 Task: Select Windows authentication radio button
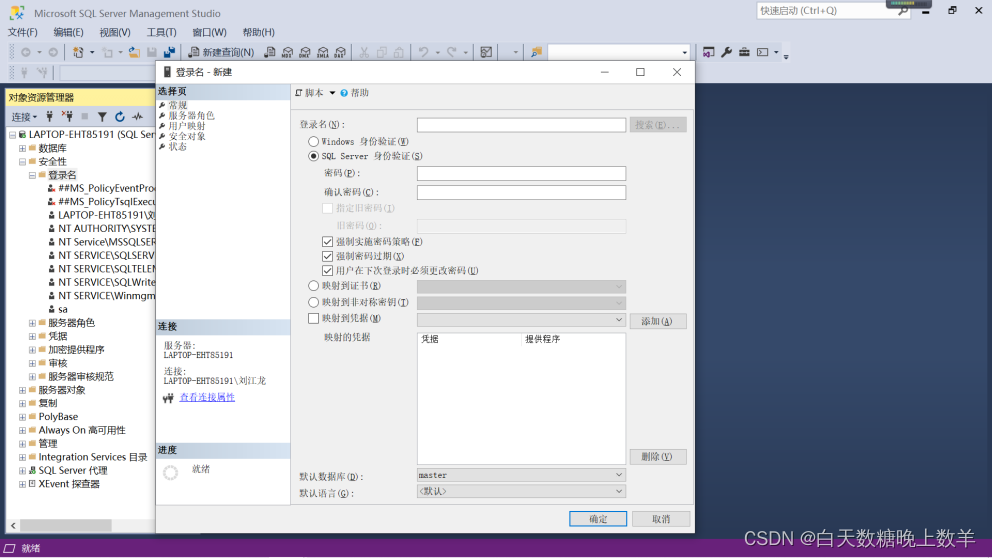pos(313,142)
